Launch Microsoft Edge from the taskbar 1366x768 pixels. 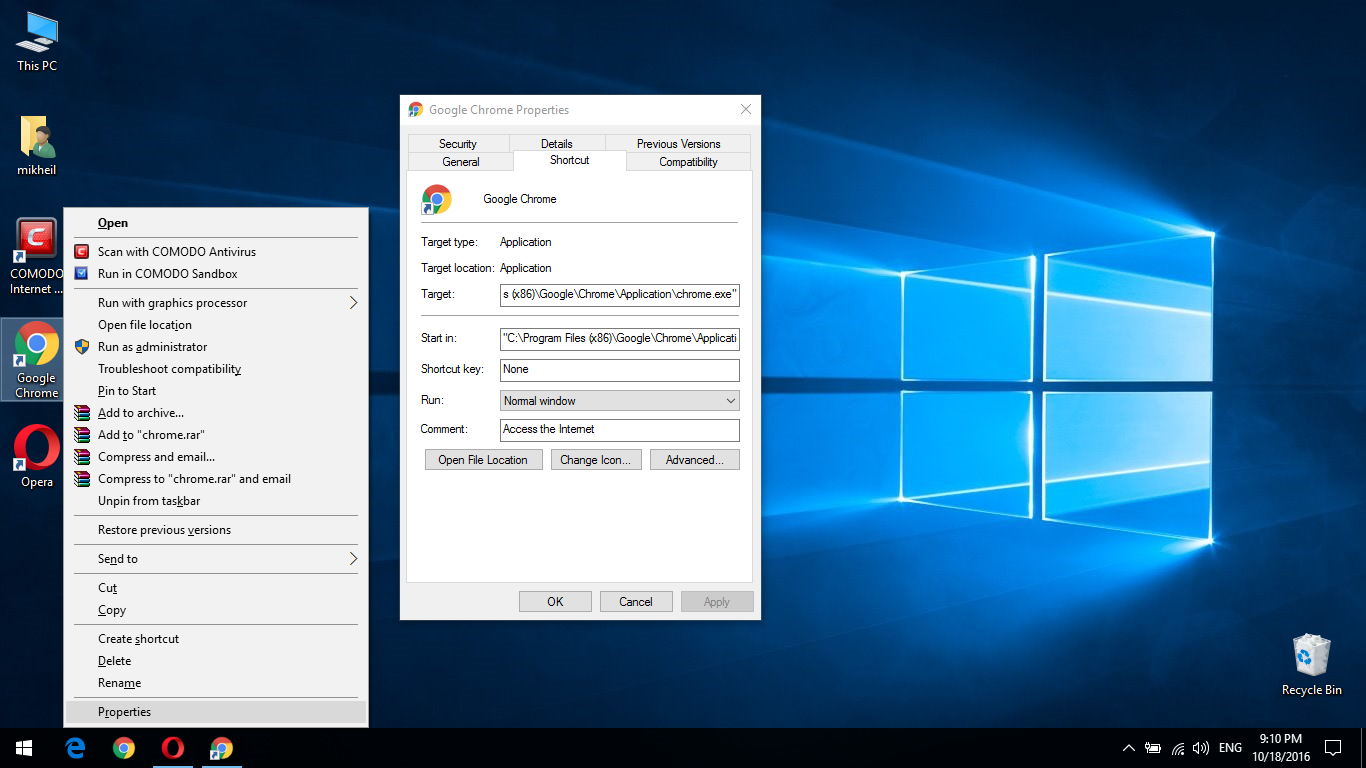pyautogui.click(x=75, y=748)
